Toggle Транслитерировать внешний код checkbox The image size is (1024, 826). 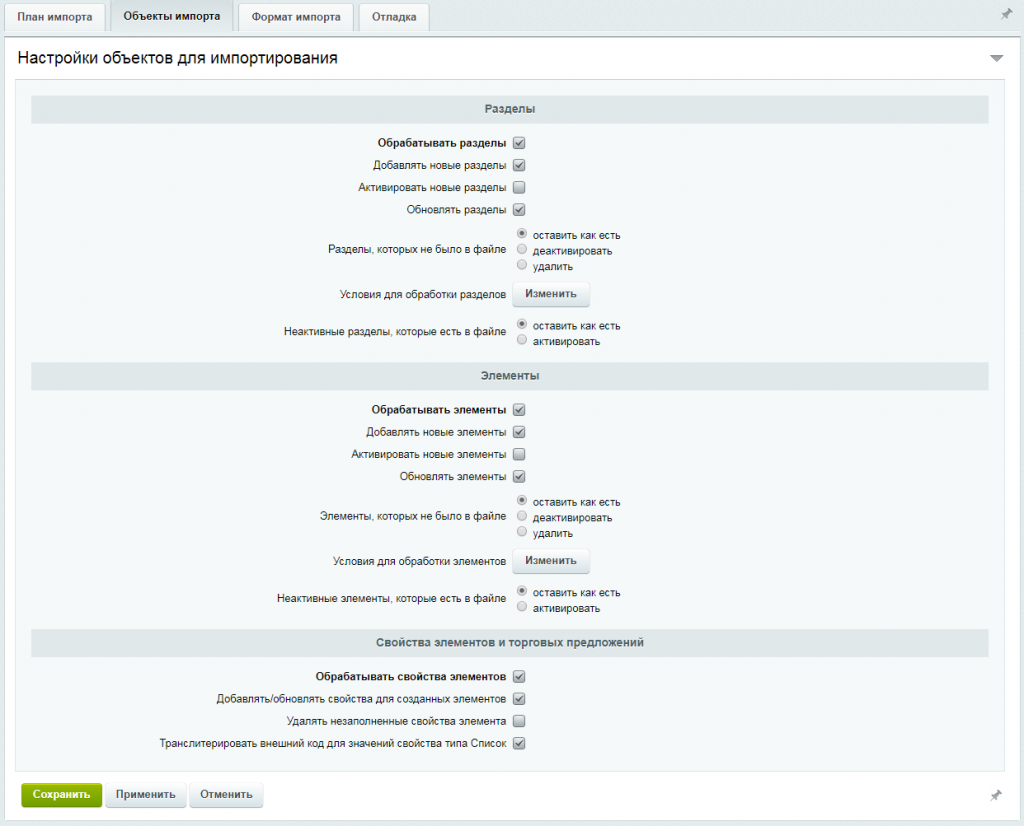click(x=519, y=743)
